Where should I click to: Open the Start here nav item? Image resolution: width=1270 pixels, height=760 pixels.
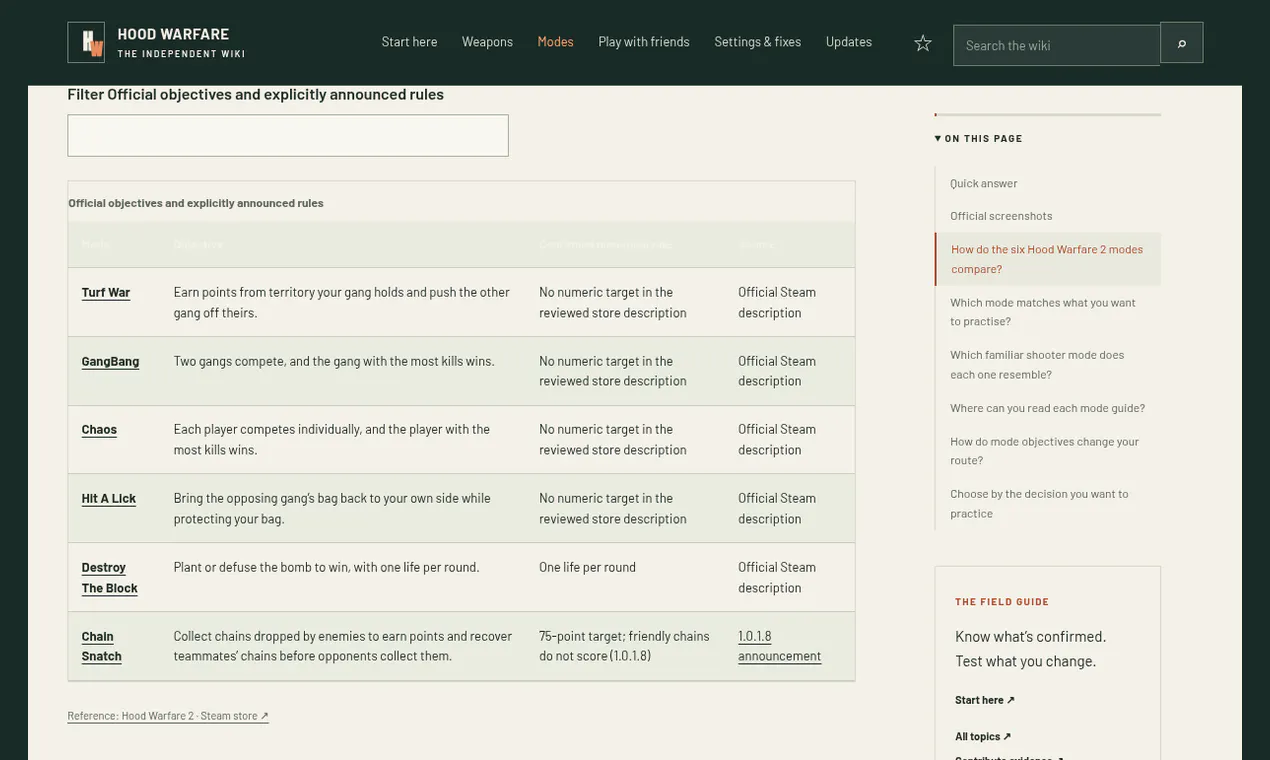point(410,42)
